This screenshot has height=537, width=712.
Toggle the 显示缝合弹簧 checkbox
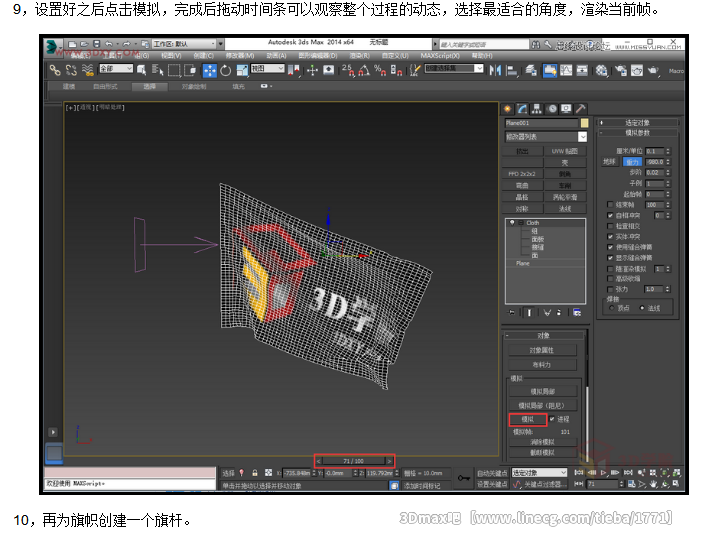(x=610, y=257)
